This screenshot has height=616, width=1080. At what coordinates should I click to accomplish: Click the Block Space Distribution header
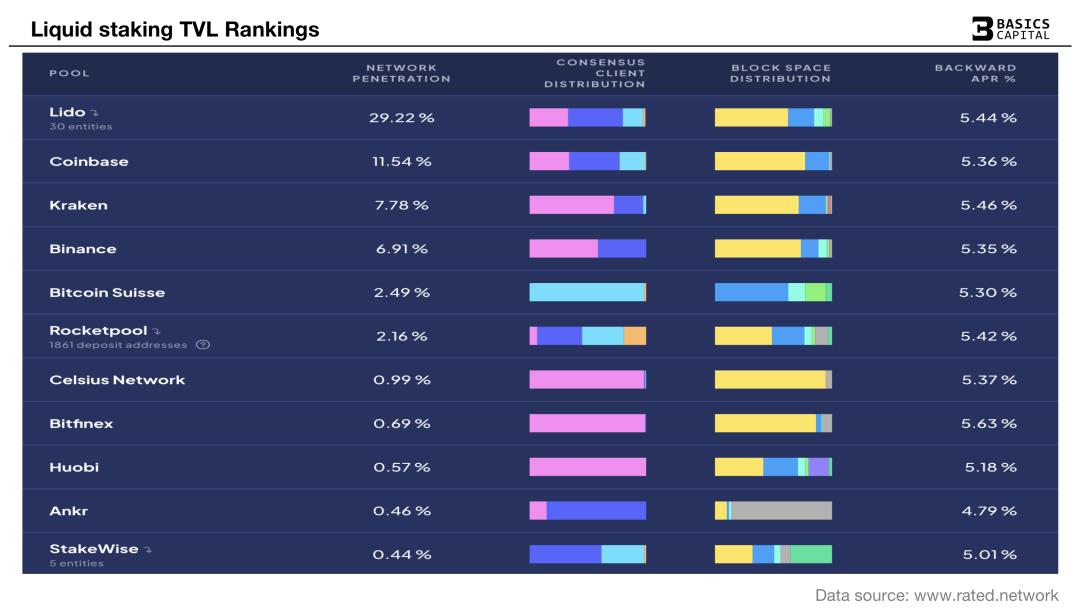click(780, 73)
